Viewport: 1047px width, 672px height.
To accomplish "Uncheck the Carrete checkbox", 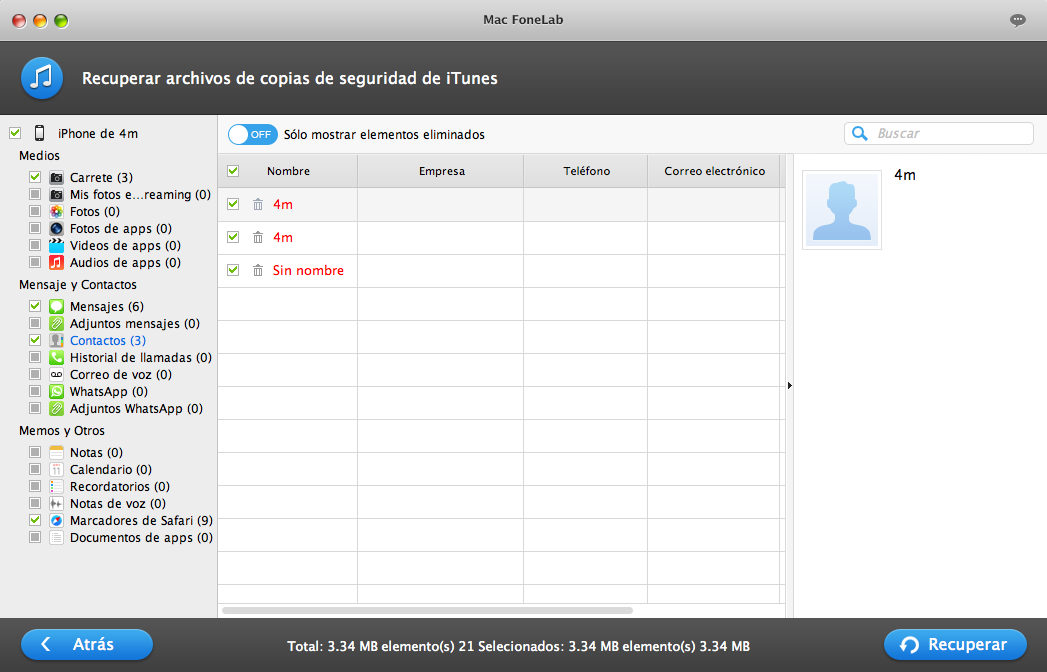I will [x=35, y=177].
